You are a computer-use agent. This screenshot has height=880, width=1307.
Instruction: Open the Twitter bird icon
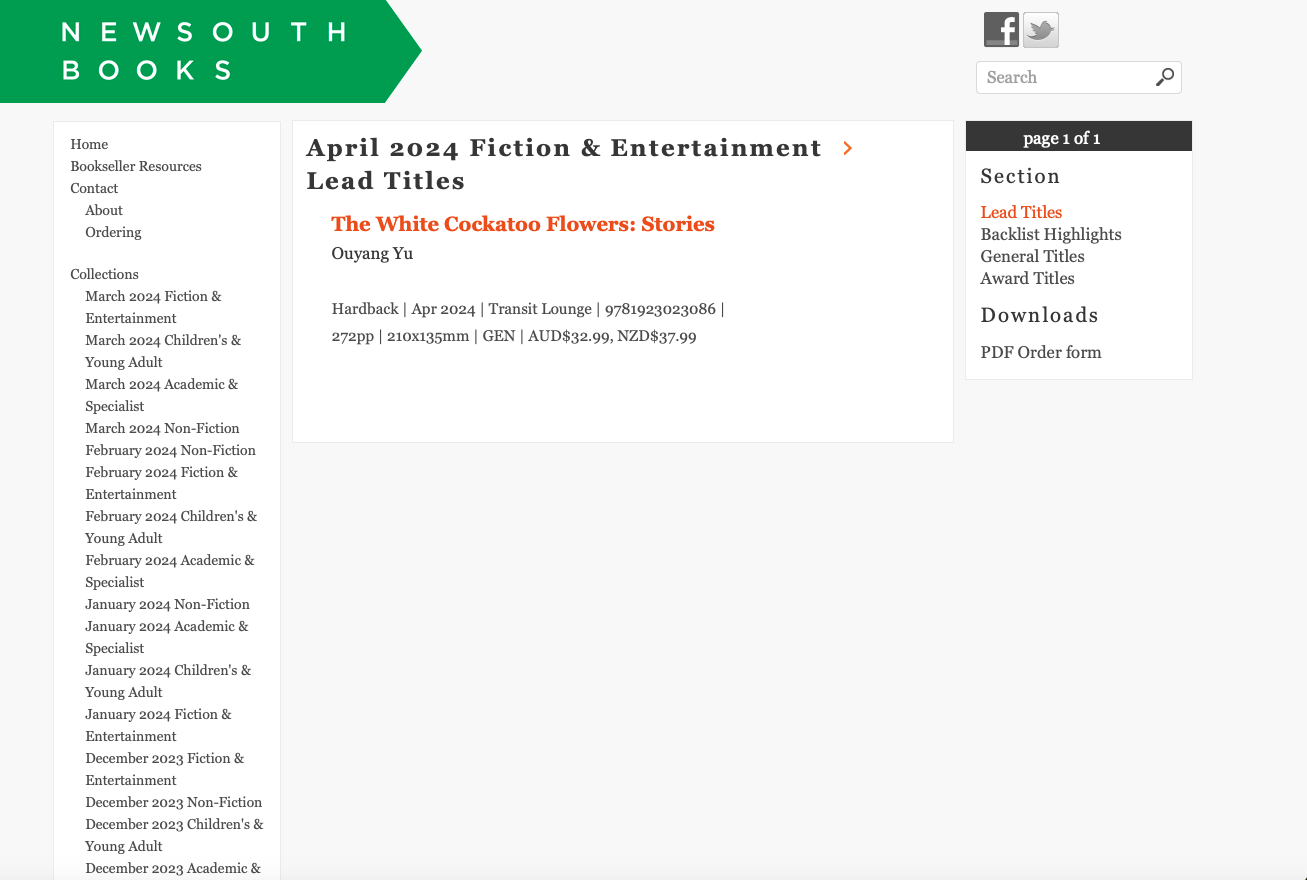click(1041, 30)
